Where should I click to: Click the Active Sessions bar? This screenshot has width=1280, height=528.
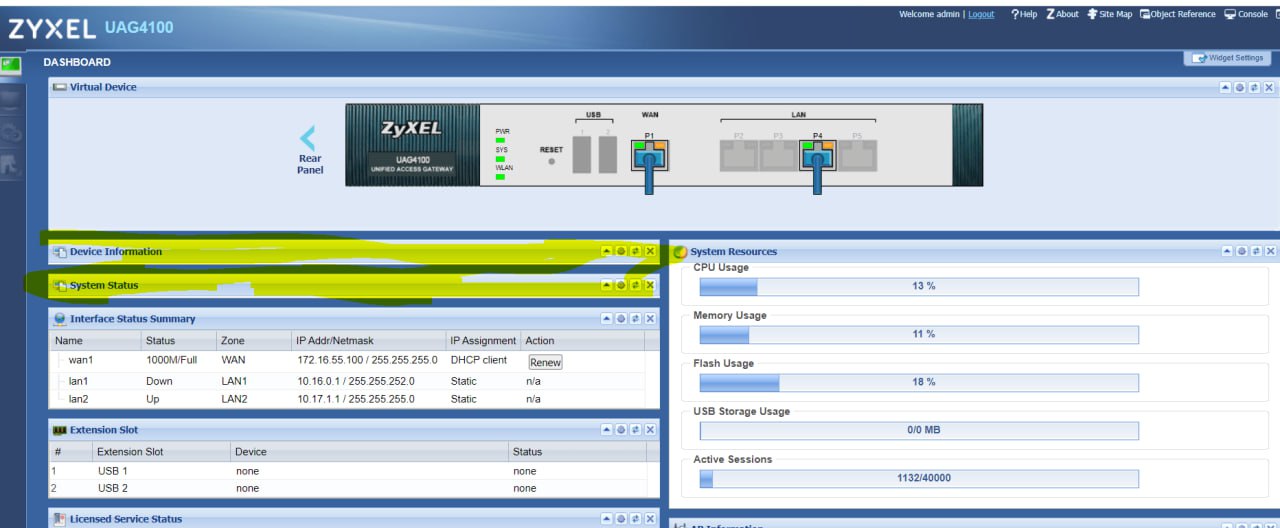(919, 478)
